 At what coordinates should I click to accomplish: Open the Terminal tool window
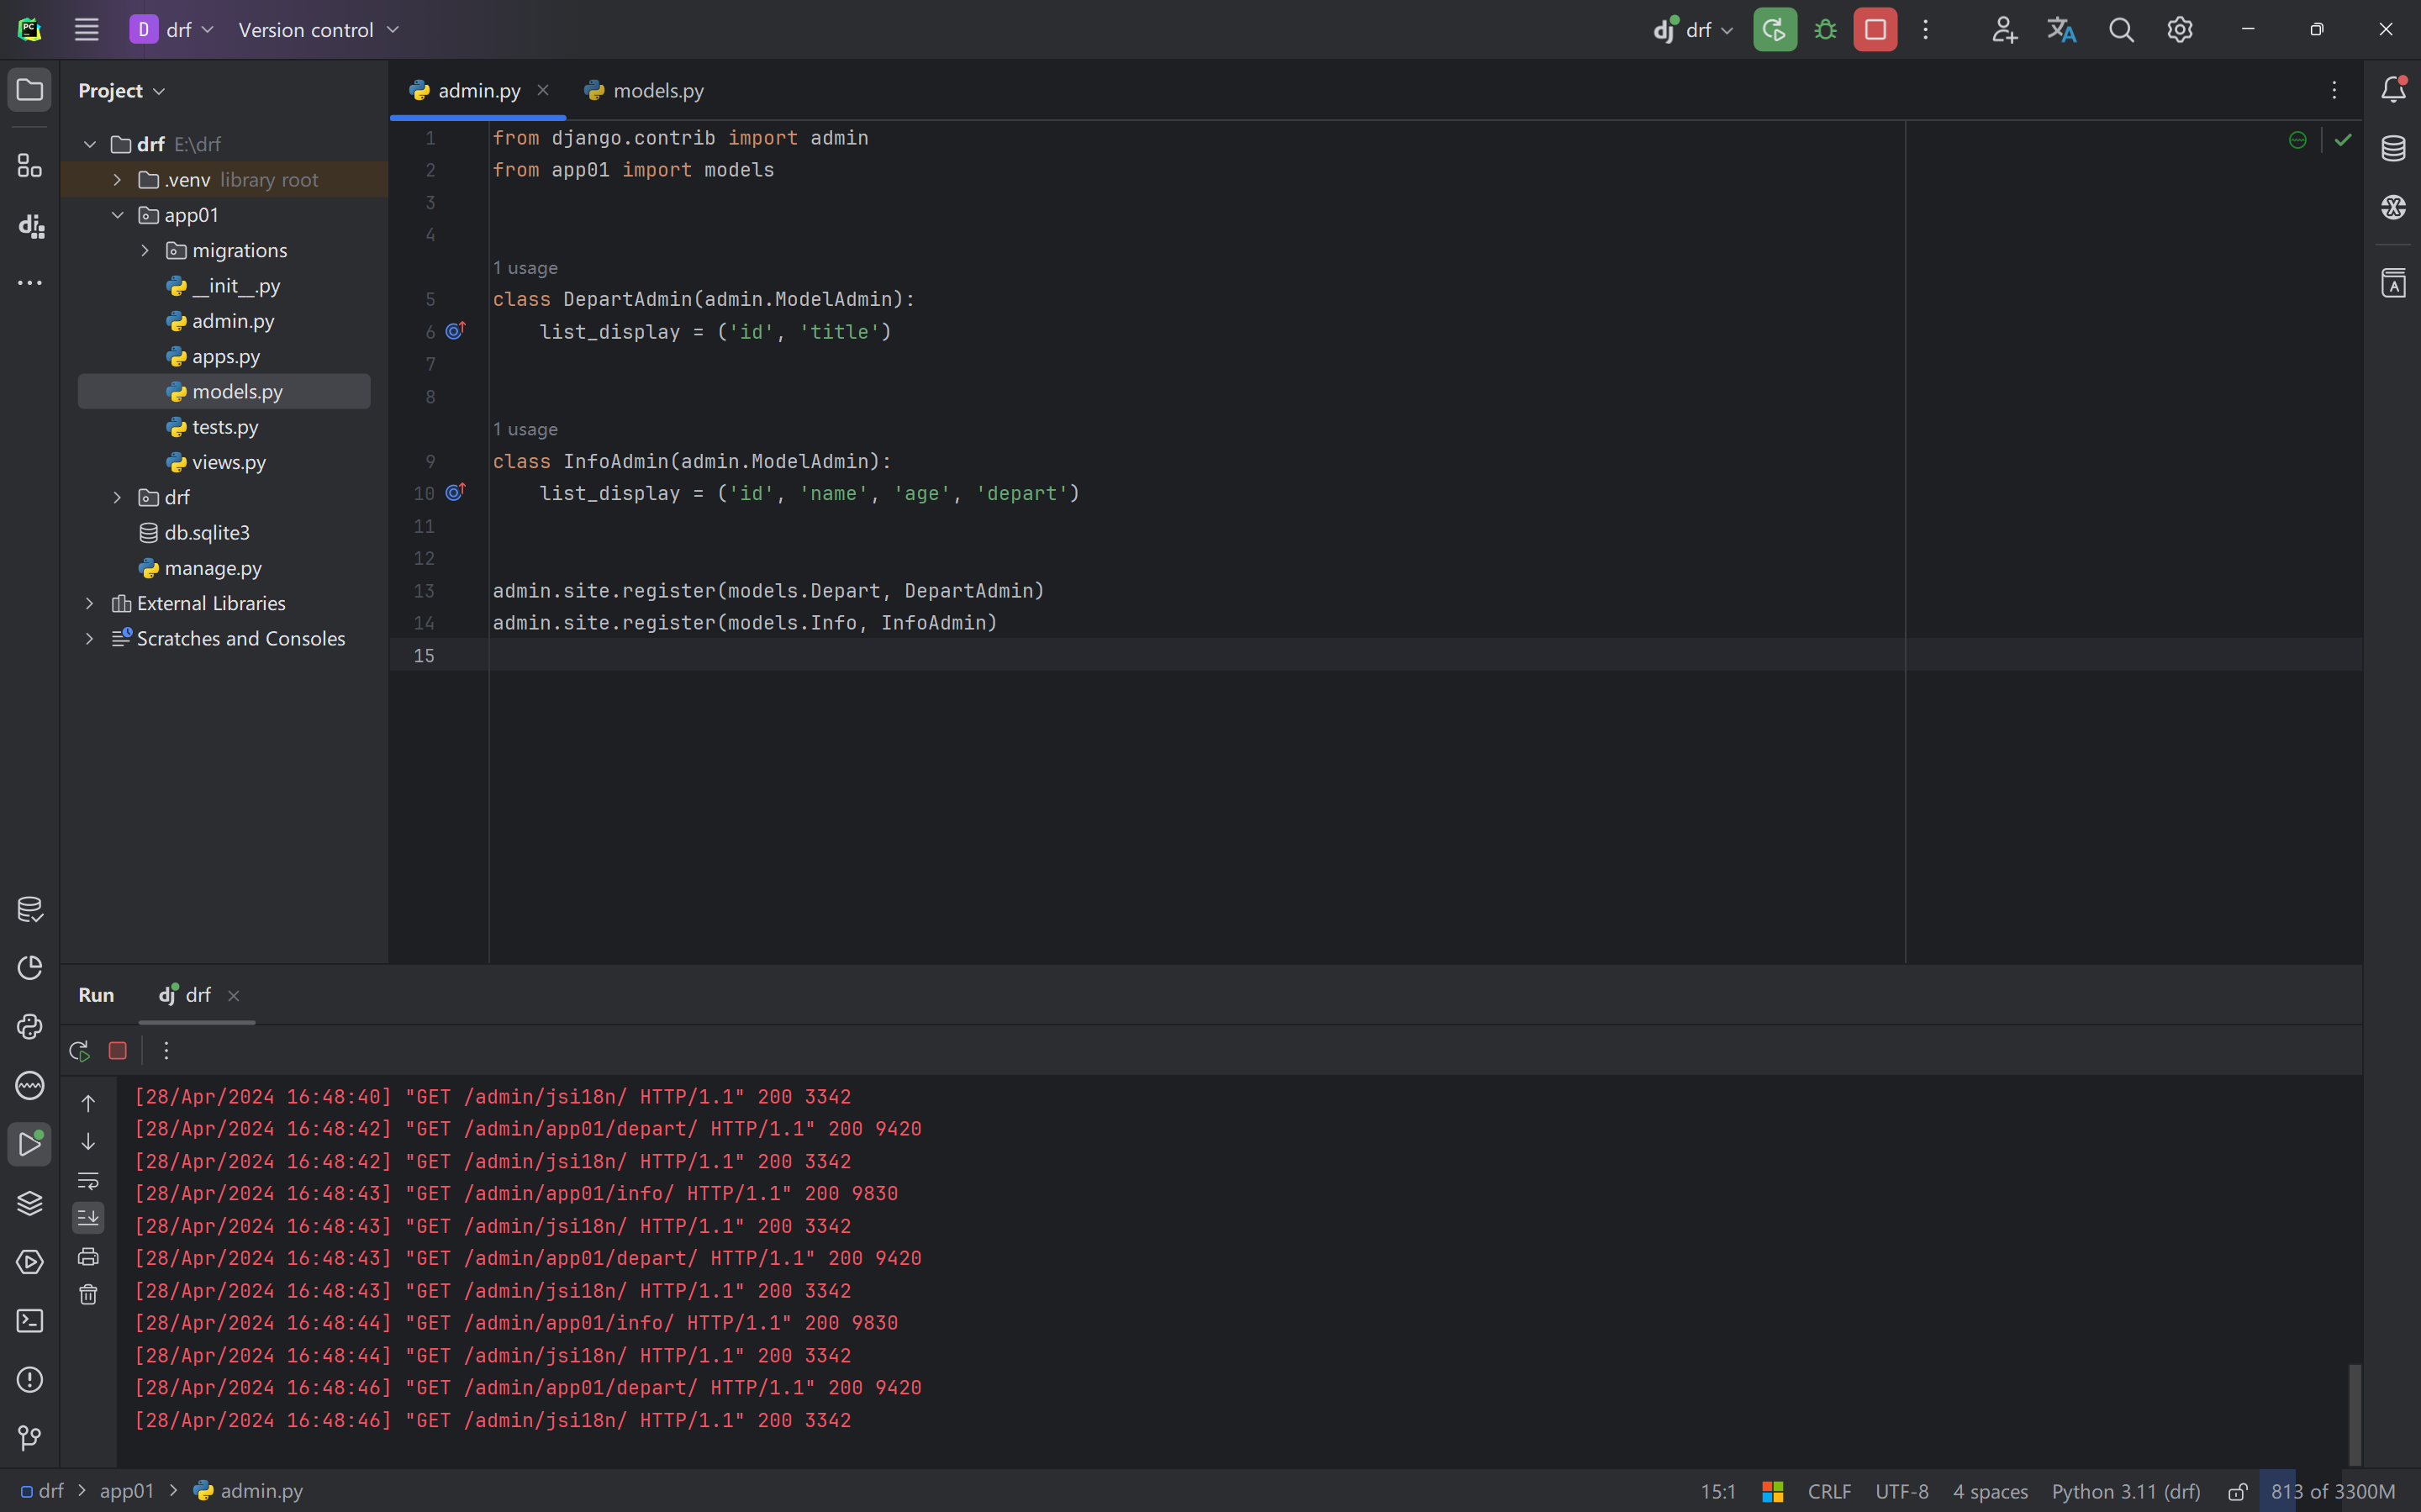pyautogui.click(x=30, y=1321)
